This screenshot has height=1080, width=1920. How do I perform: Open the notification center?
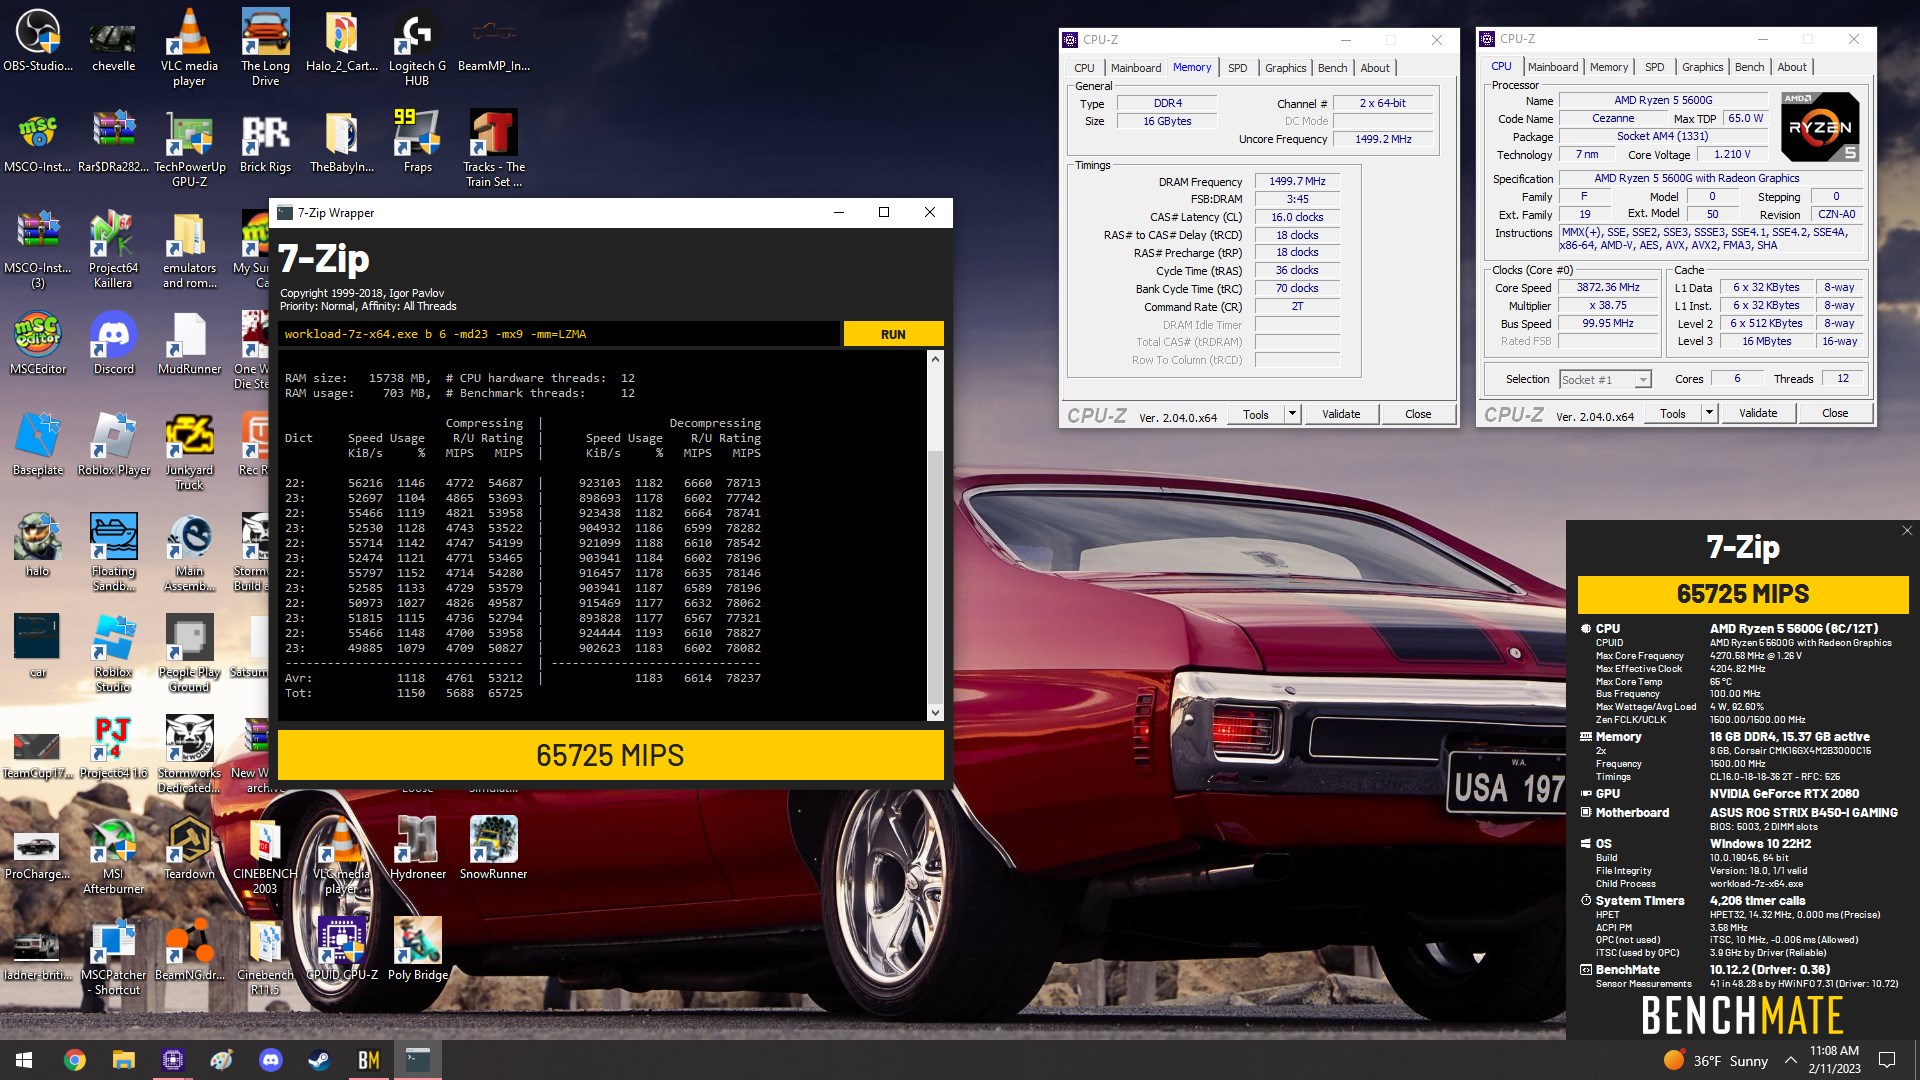[1887, 1060]
